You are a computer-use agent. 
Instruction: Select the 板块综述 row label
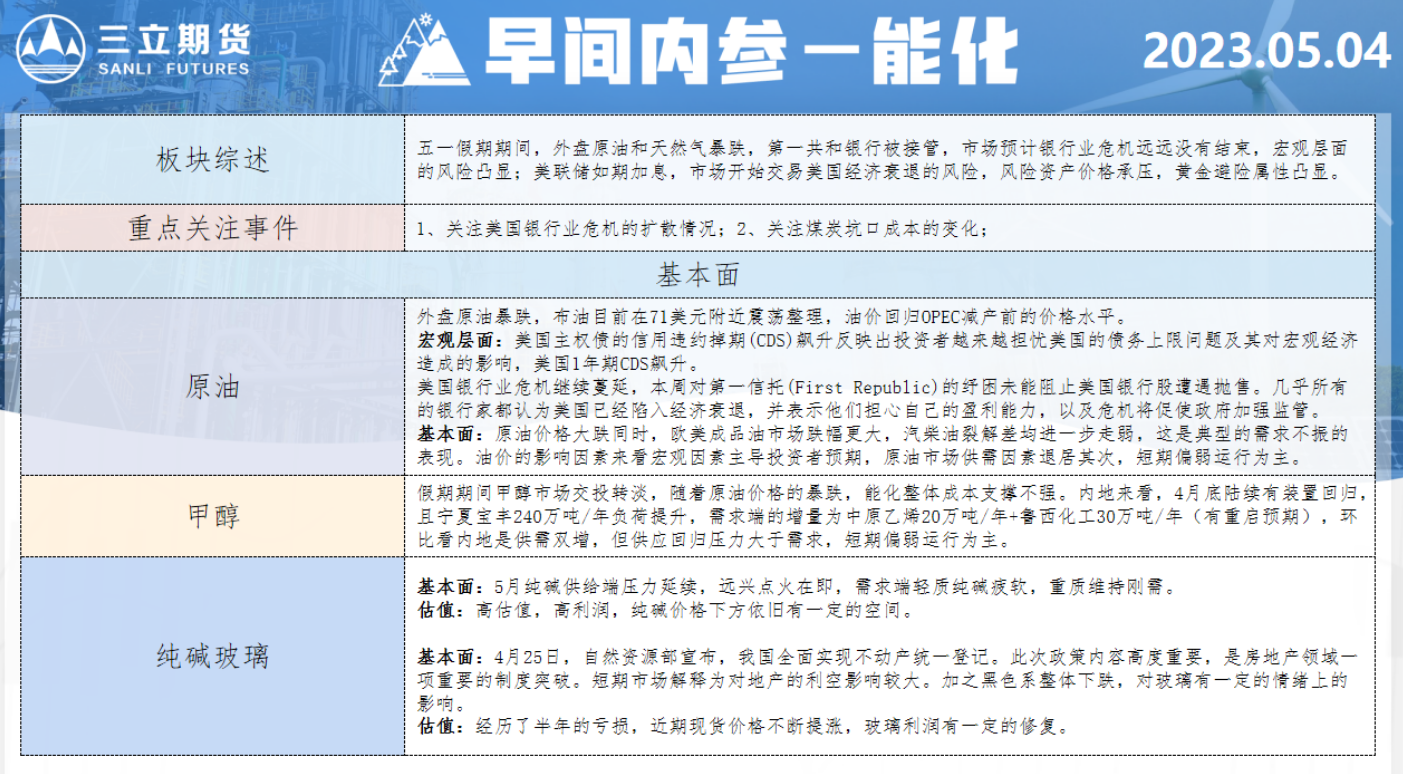[213, 160]
